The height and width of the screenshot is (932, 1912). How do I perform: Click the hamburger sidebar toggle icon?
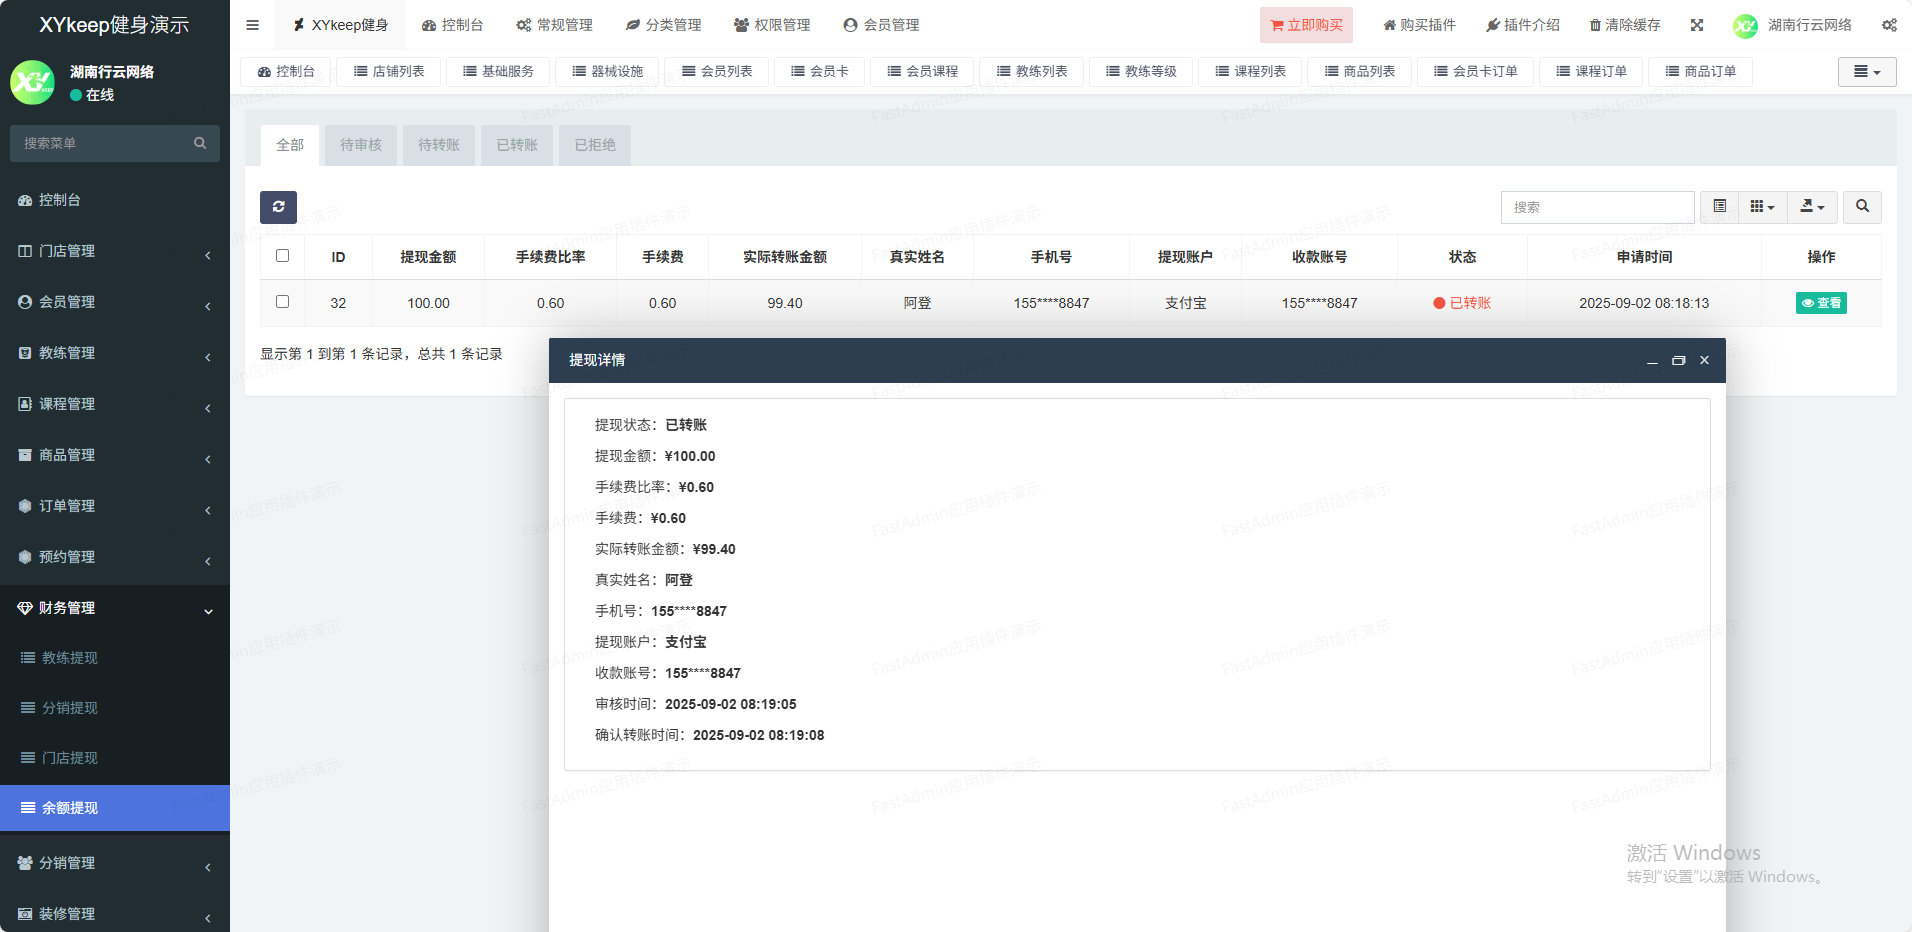(x=252, y=25)
